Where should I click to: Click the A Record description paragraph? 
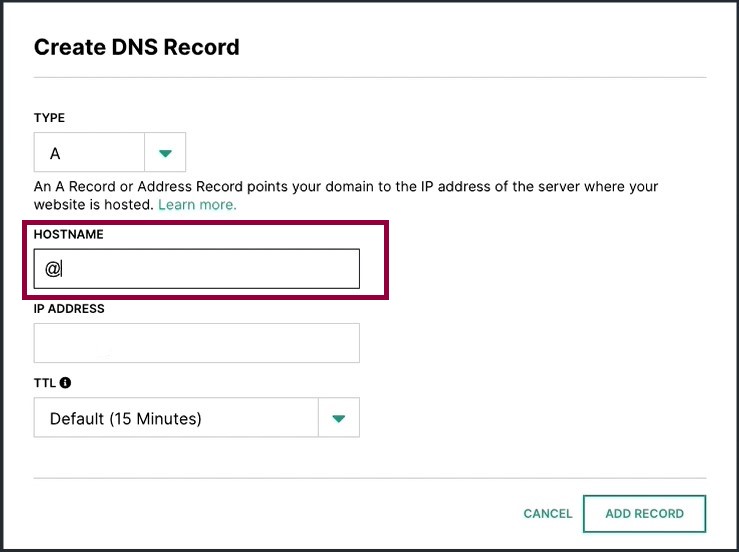coord(346,196)
